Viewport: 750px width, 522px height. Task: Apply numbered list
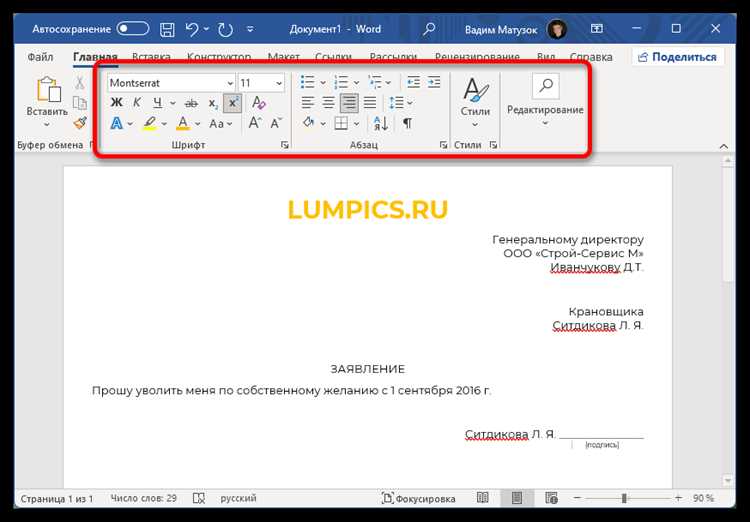(341, 82)
